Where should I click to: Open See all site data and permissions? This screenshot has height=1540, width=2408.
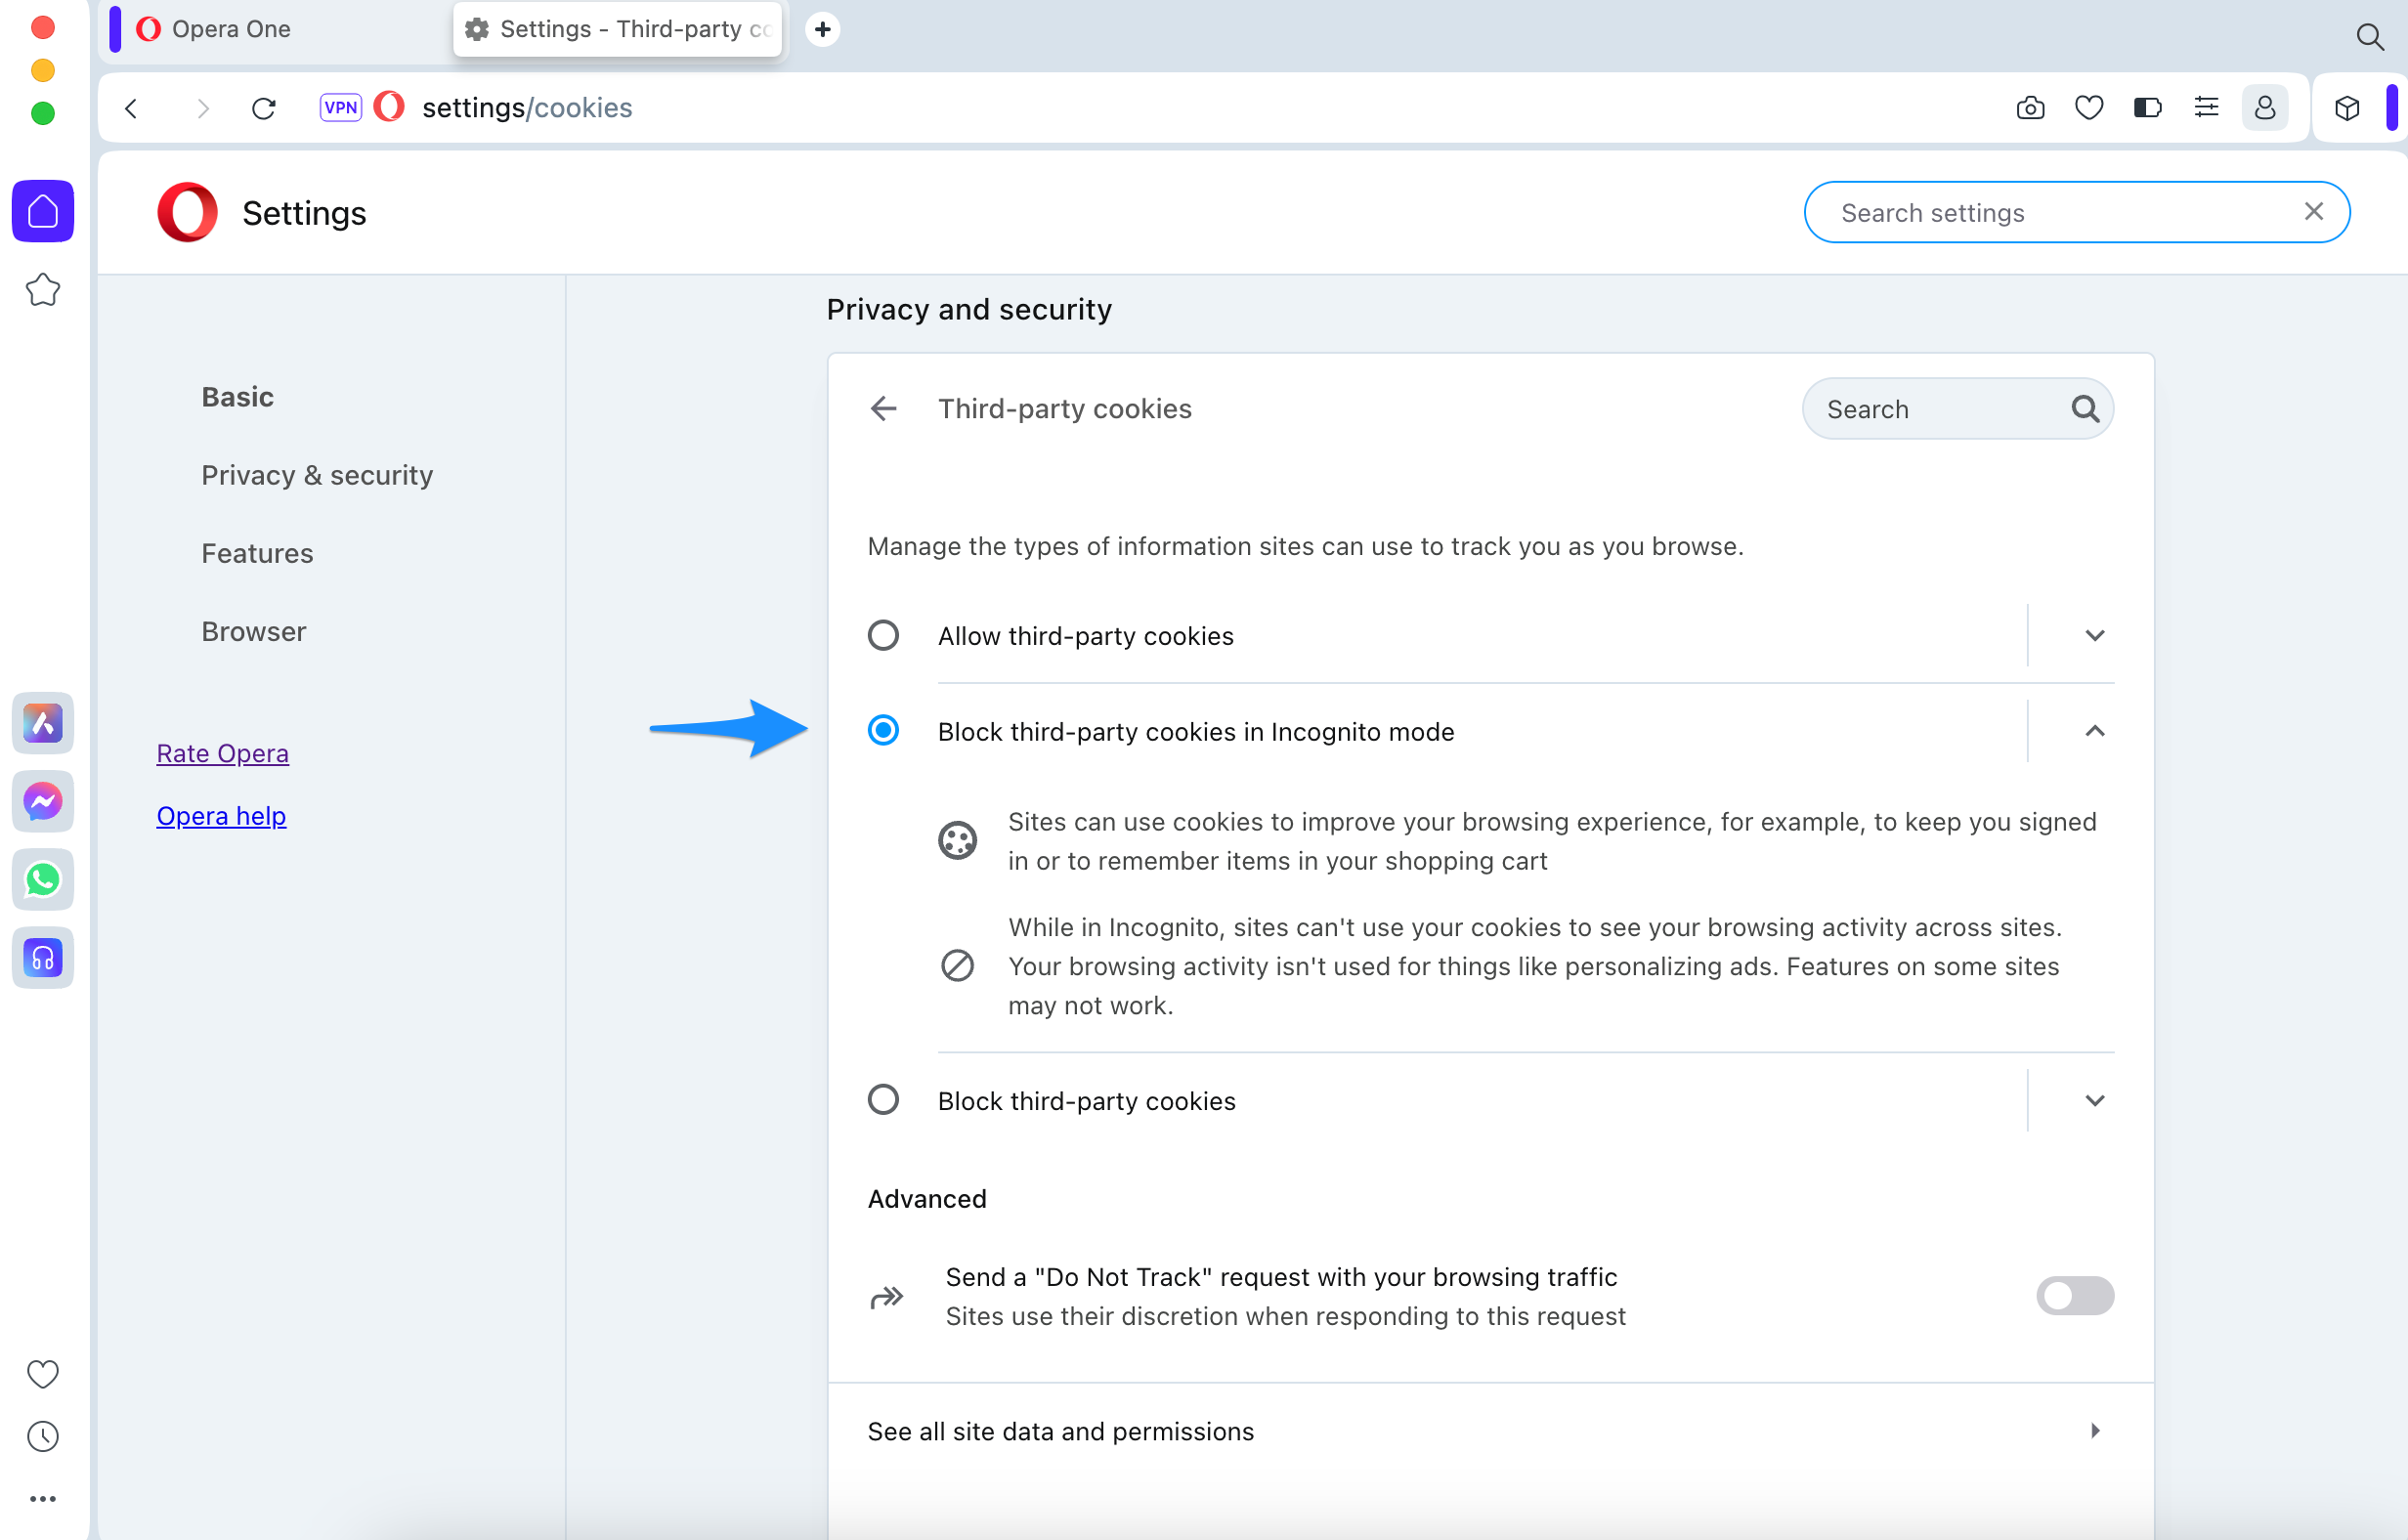coord(1060,1431)
